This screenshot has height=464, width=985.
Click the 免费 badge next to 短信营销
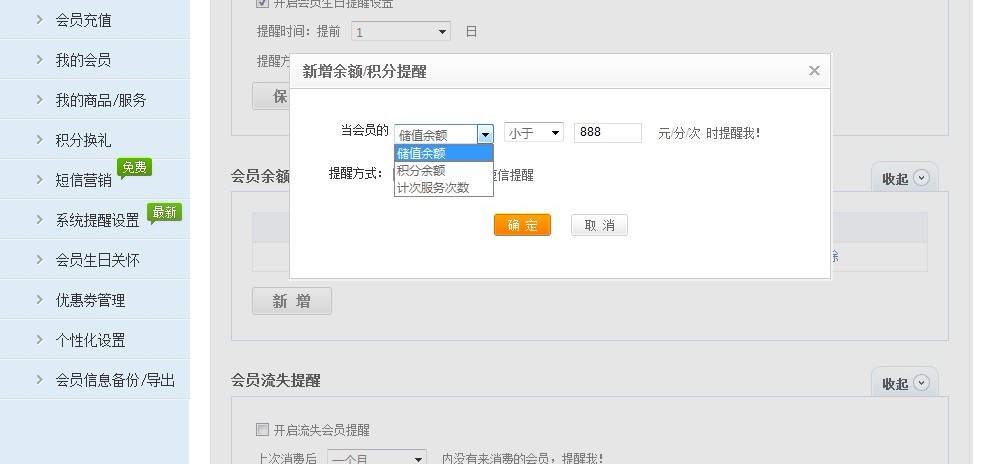(x=134, y=168)
